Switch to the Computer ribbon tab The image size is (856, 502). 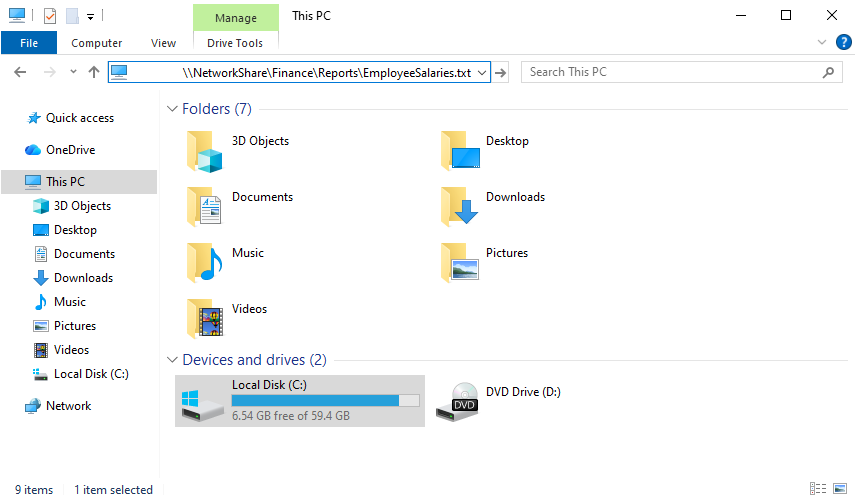pos(97,43)
